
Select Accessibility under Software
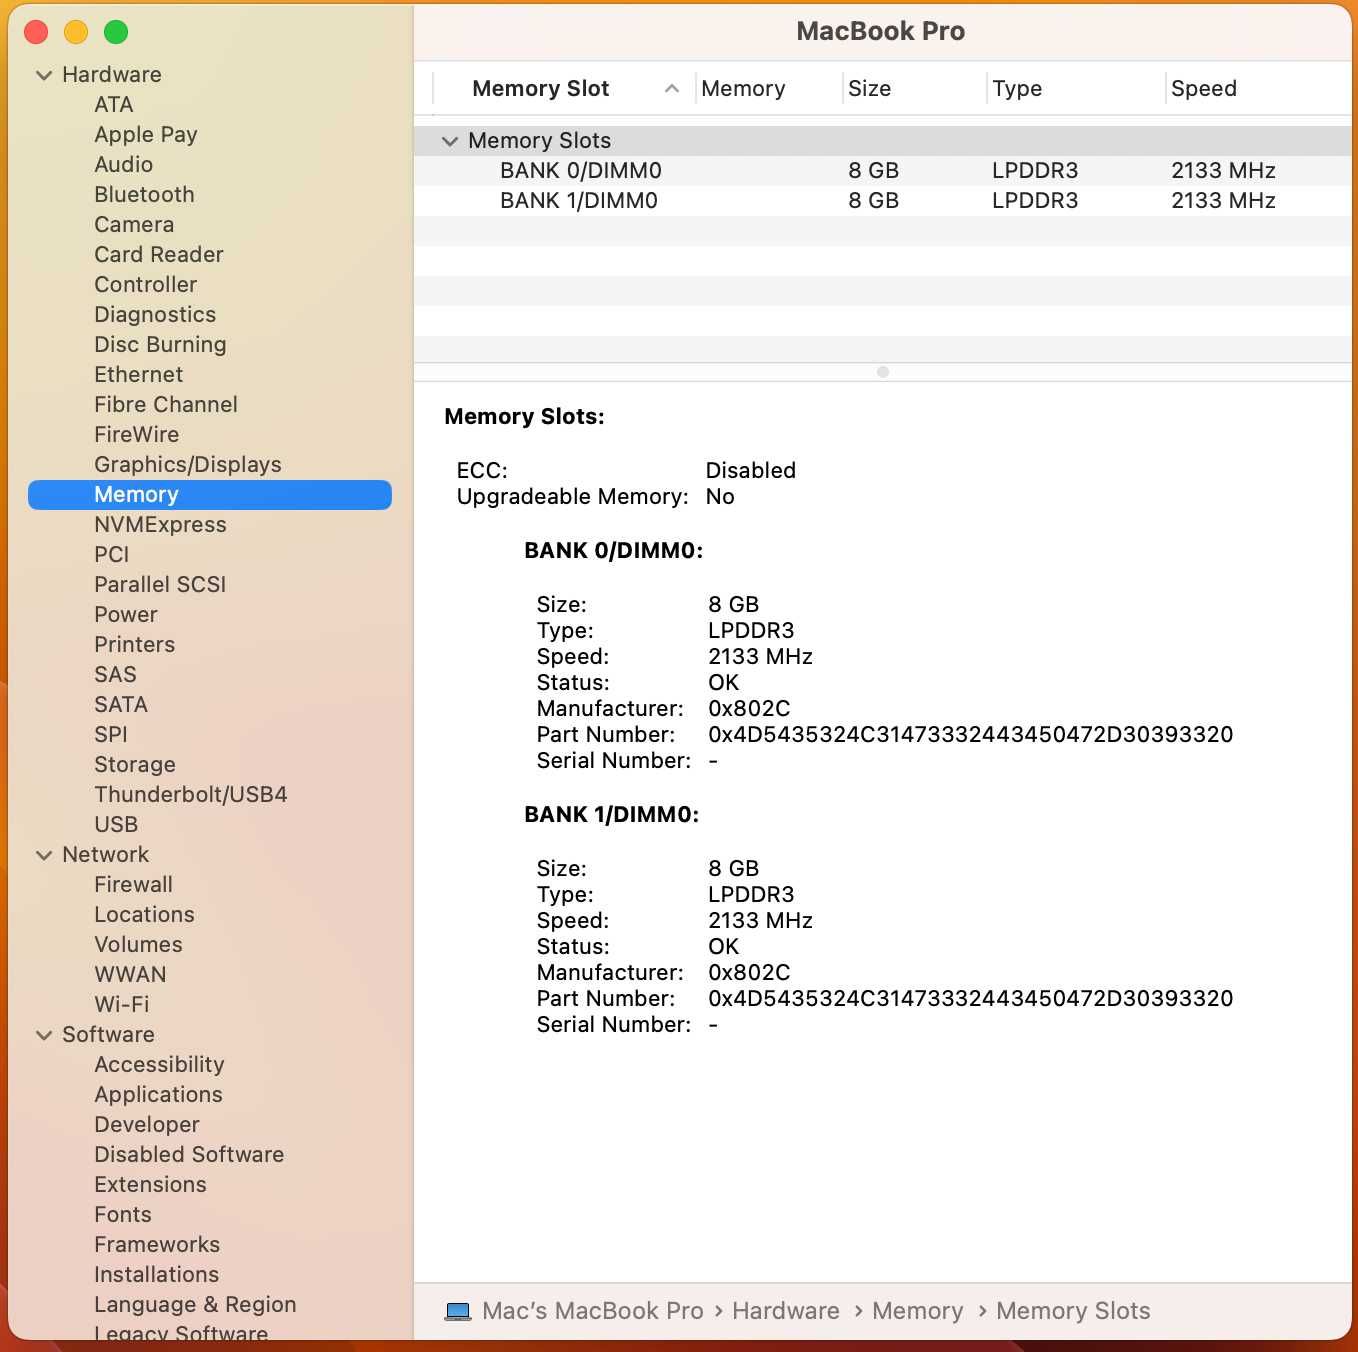[x=159, y=1065]
